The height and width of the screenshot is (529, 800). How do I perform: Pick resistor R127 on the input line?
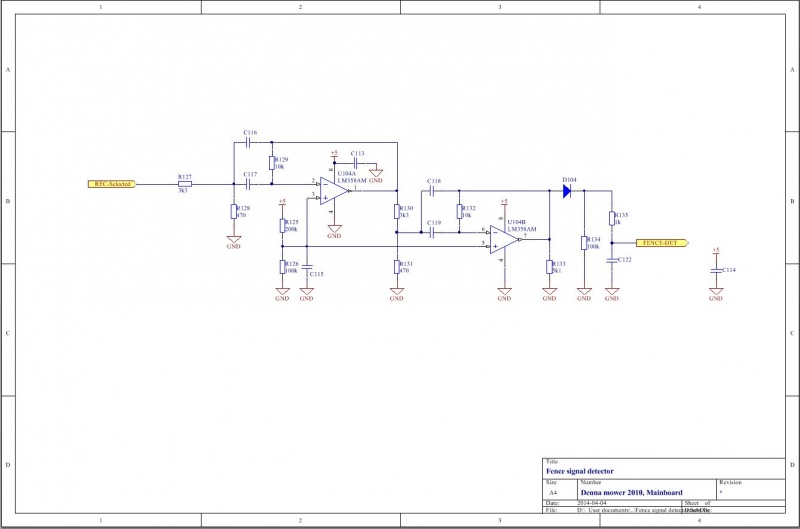point(184,184)
